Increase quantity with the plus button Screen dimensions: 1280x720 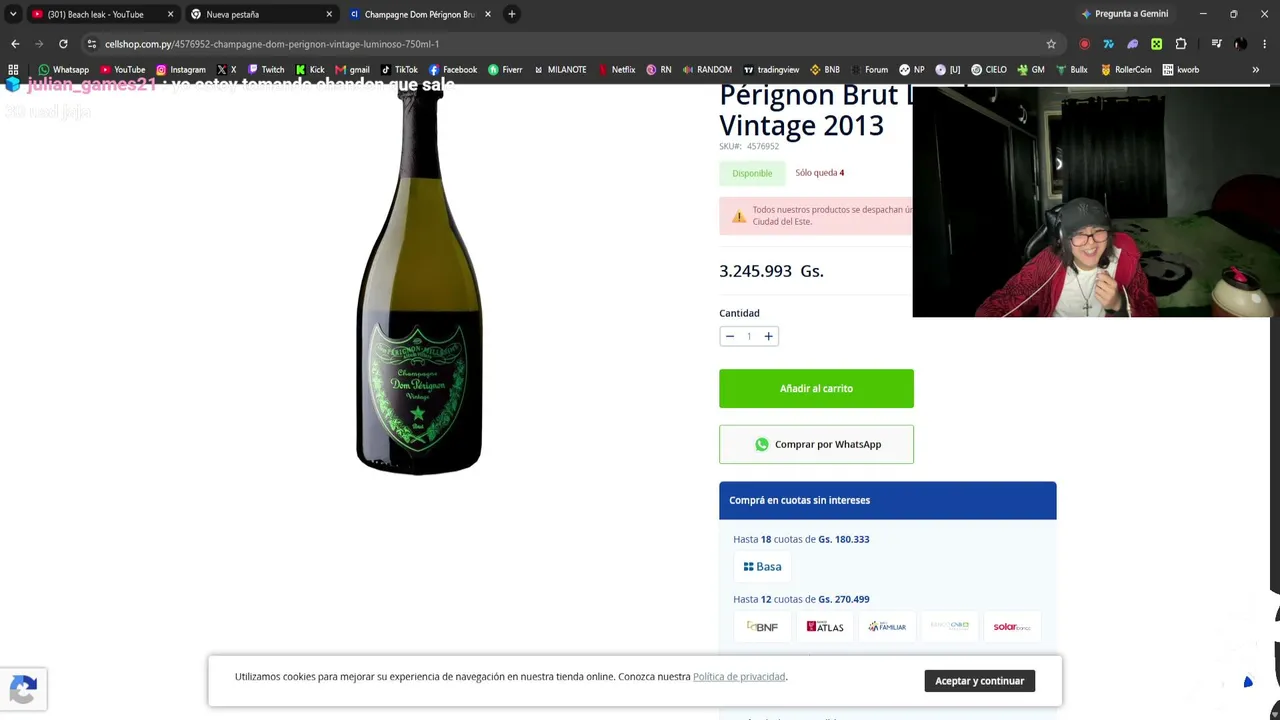[x=768, y=336]
